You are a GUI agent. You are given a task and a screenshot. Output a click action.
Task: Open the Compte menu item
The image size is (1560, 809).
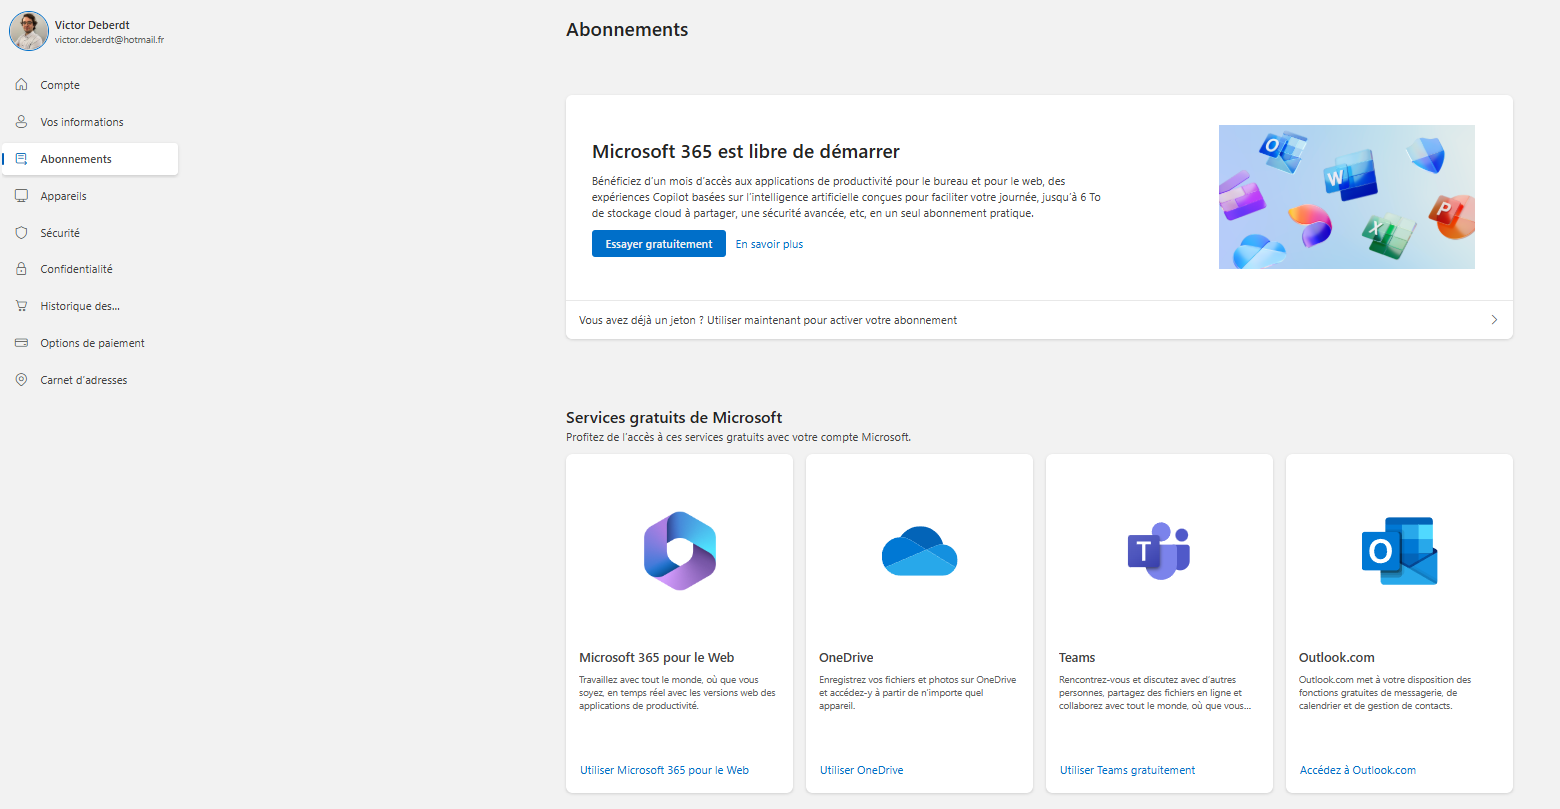click(x=90, y=85)
